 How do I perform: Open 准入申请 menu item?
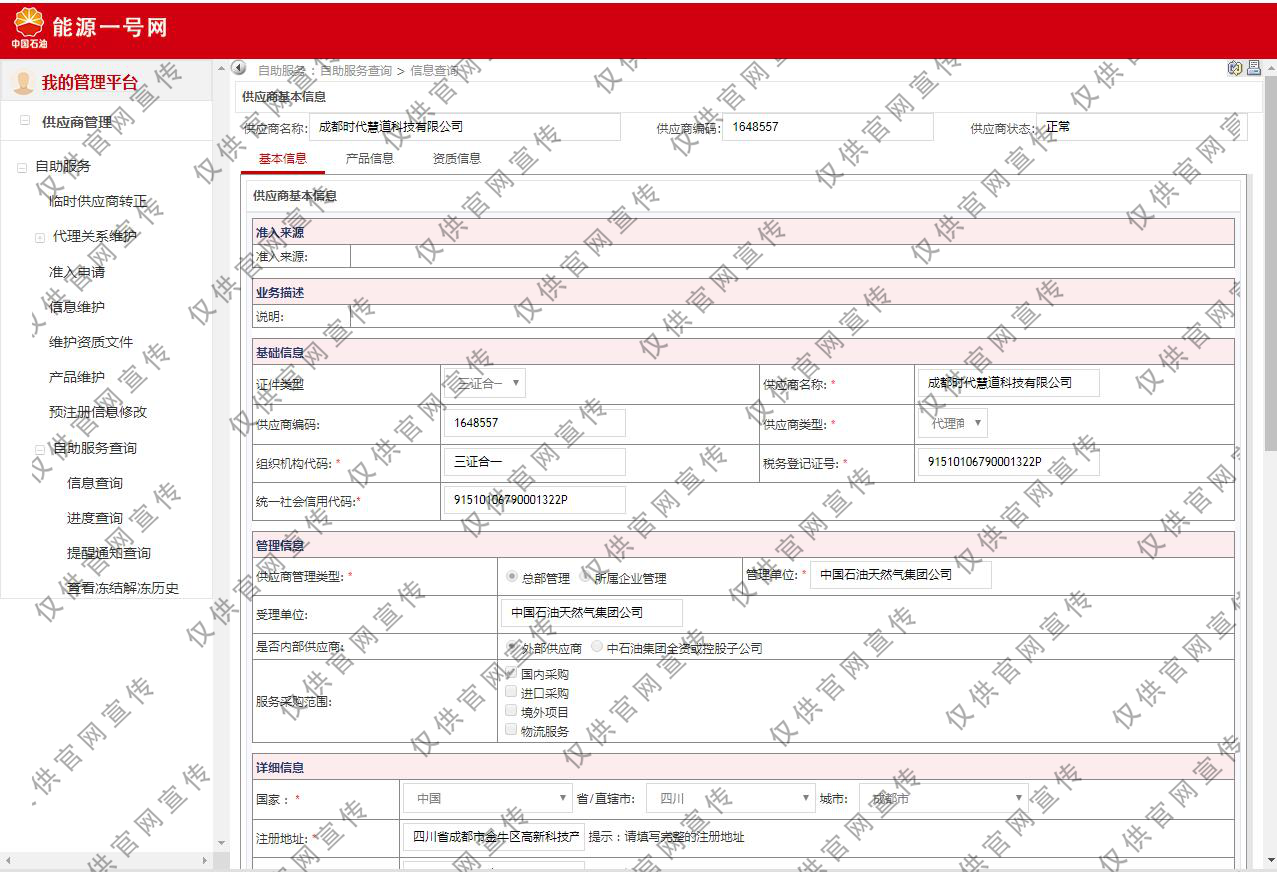click(x=77, y=272)
